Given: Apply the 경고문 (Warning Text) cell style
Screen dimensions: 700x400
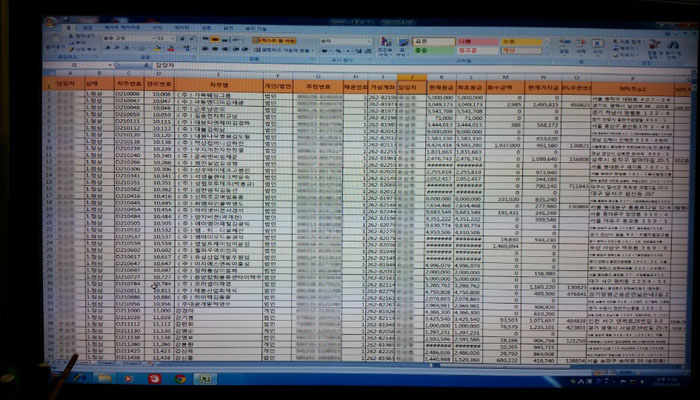Looking at the screenshot, I should 477,50.
